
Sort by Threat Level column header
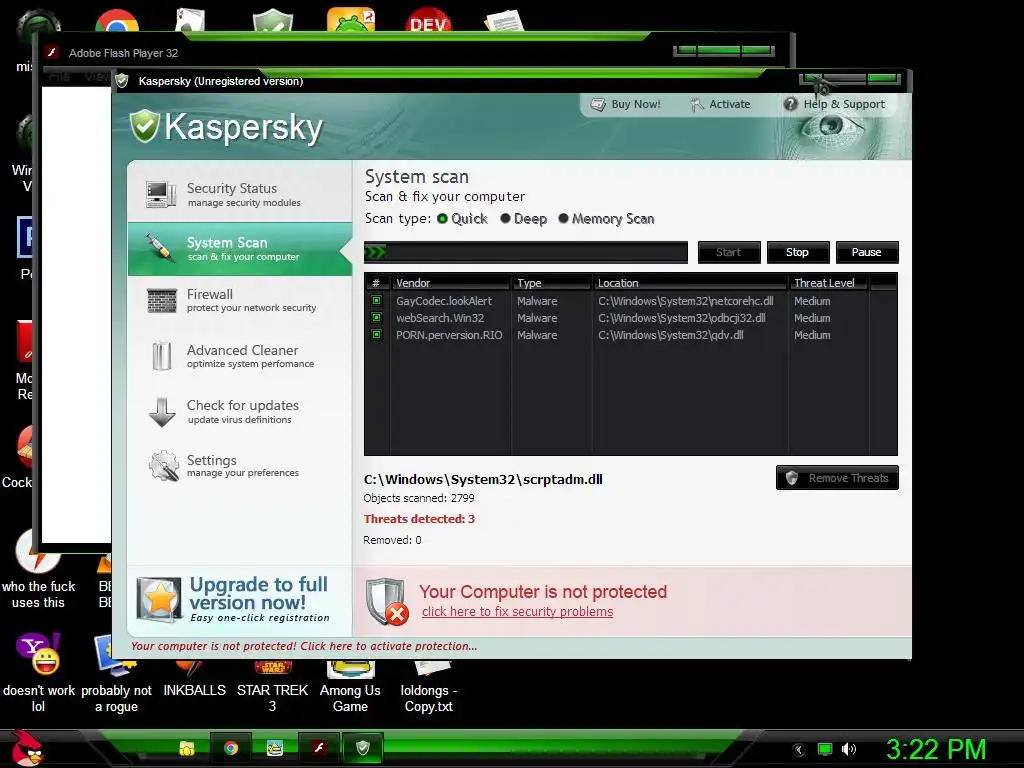828,283
